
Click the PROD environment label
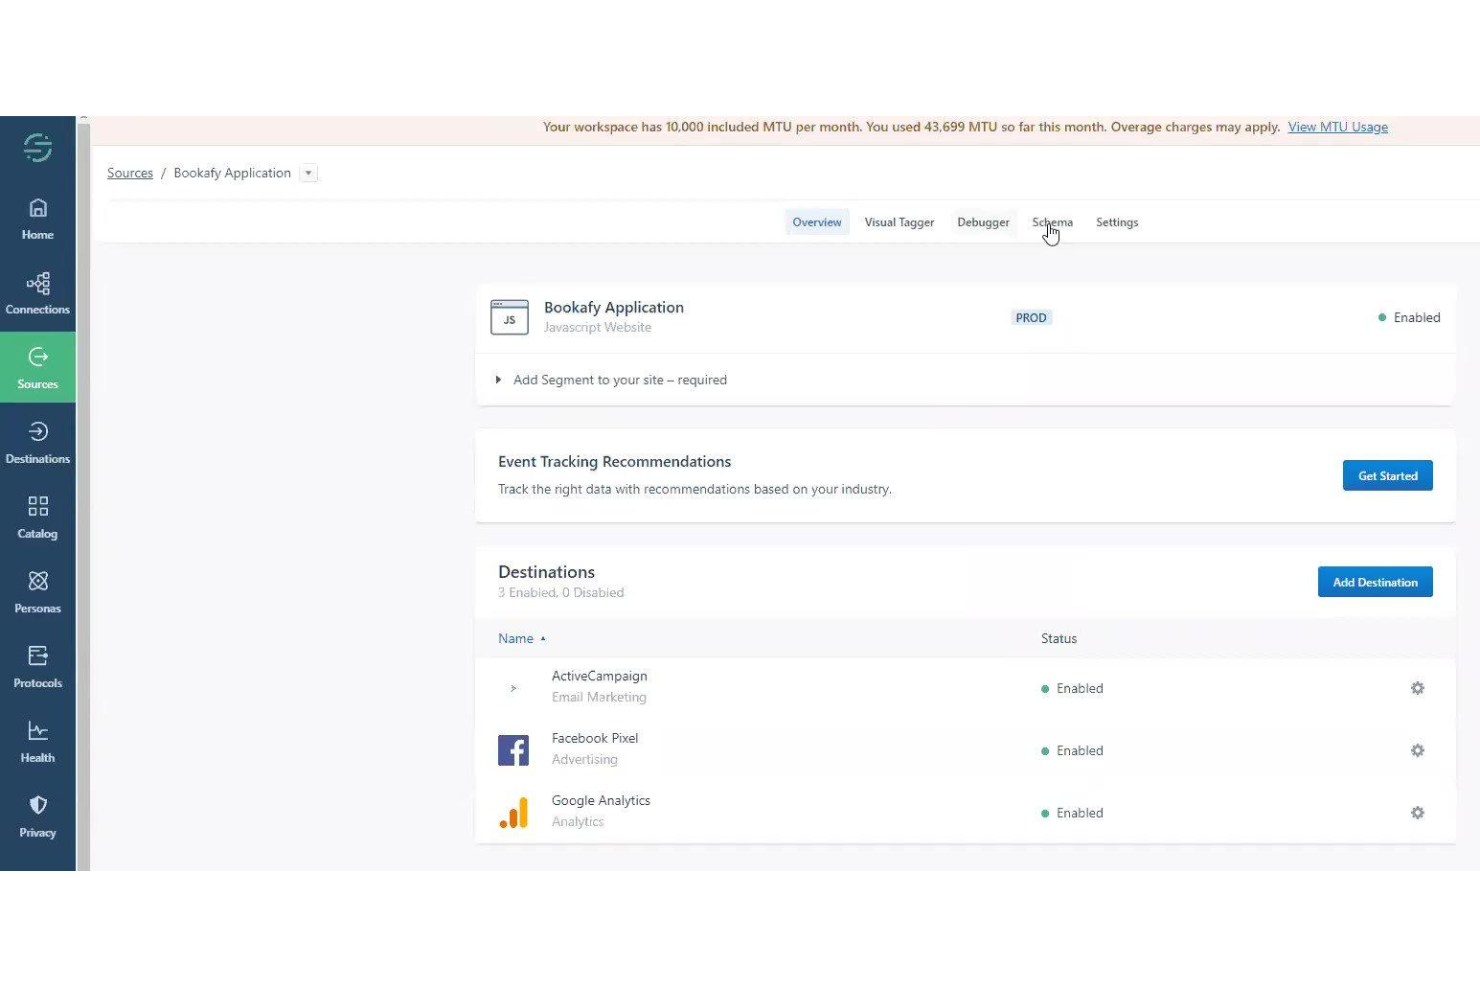pos(1031,317)
